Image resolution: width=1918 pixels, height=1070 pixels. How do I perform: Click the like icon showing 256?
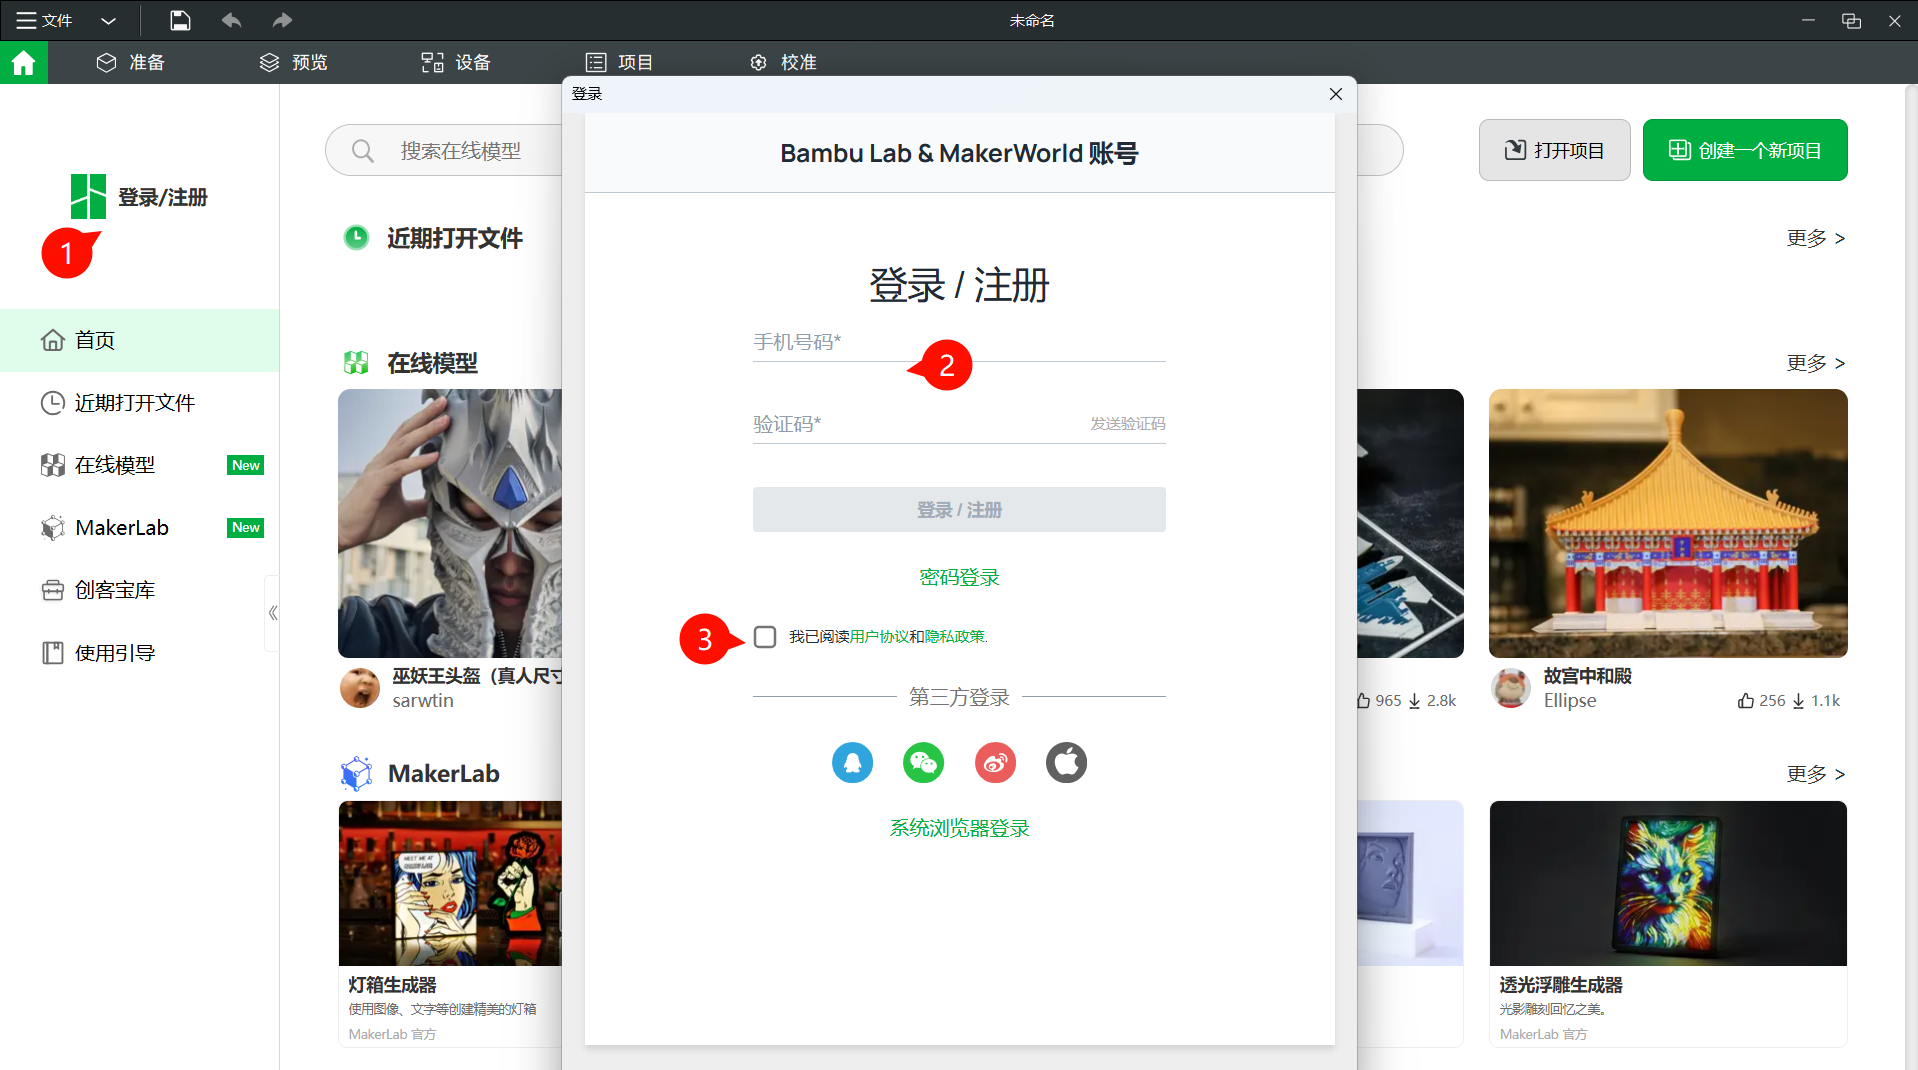tap(1746, 701)
